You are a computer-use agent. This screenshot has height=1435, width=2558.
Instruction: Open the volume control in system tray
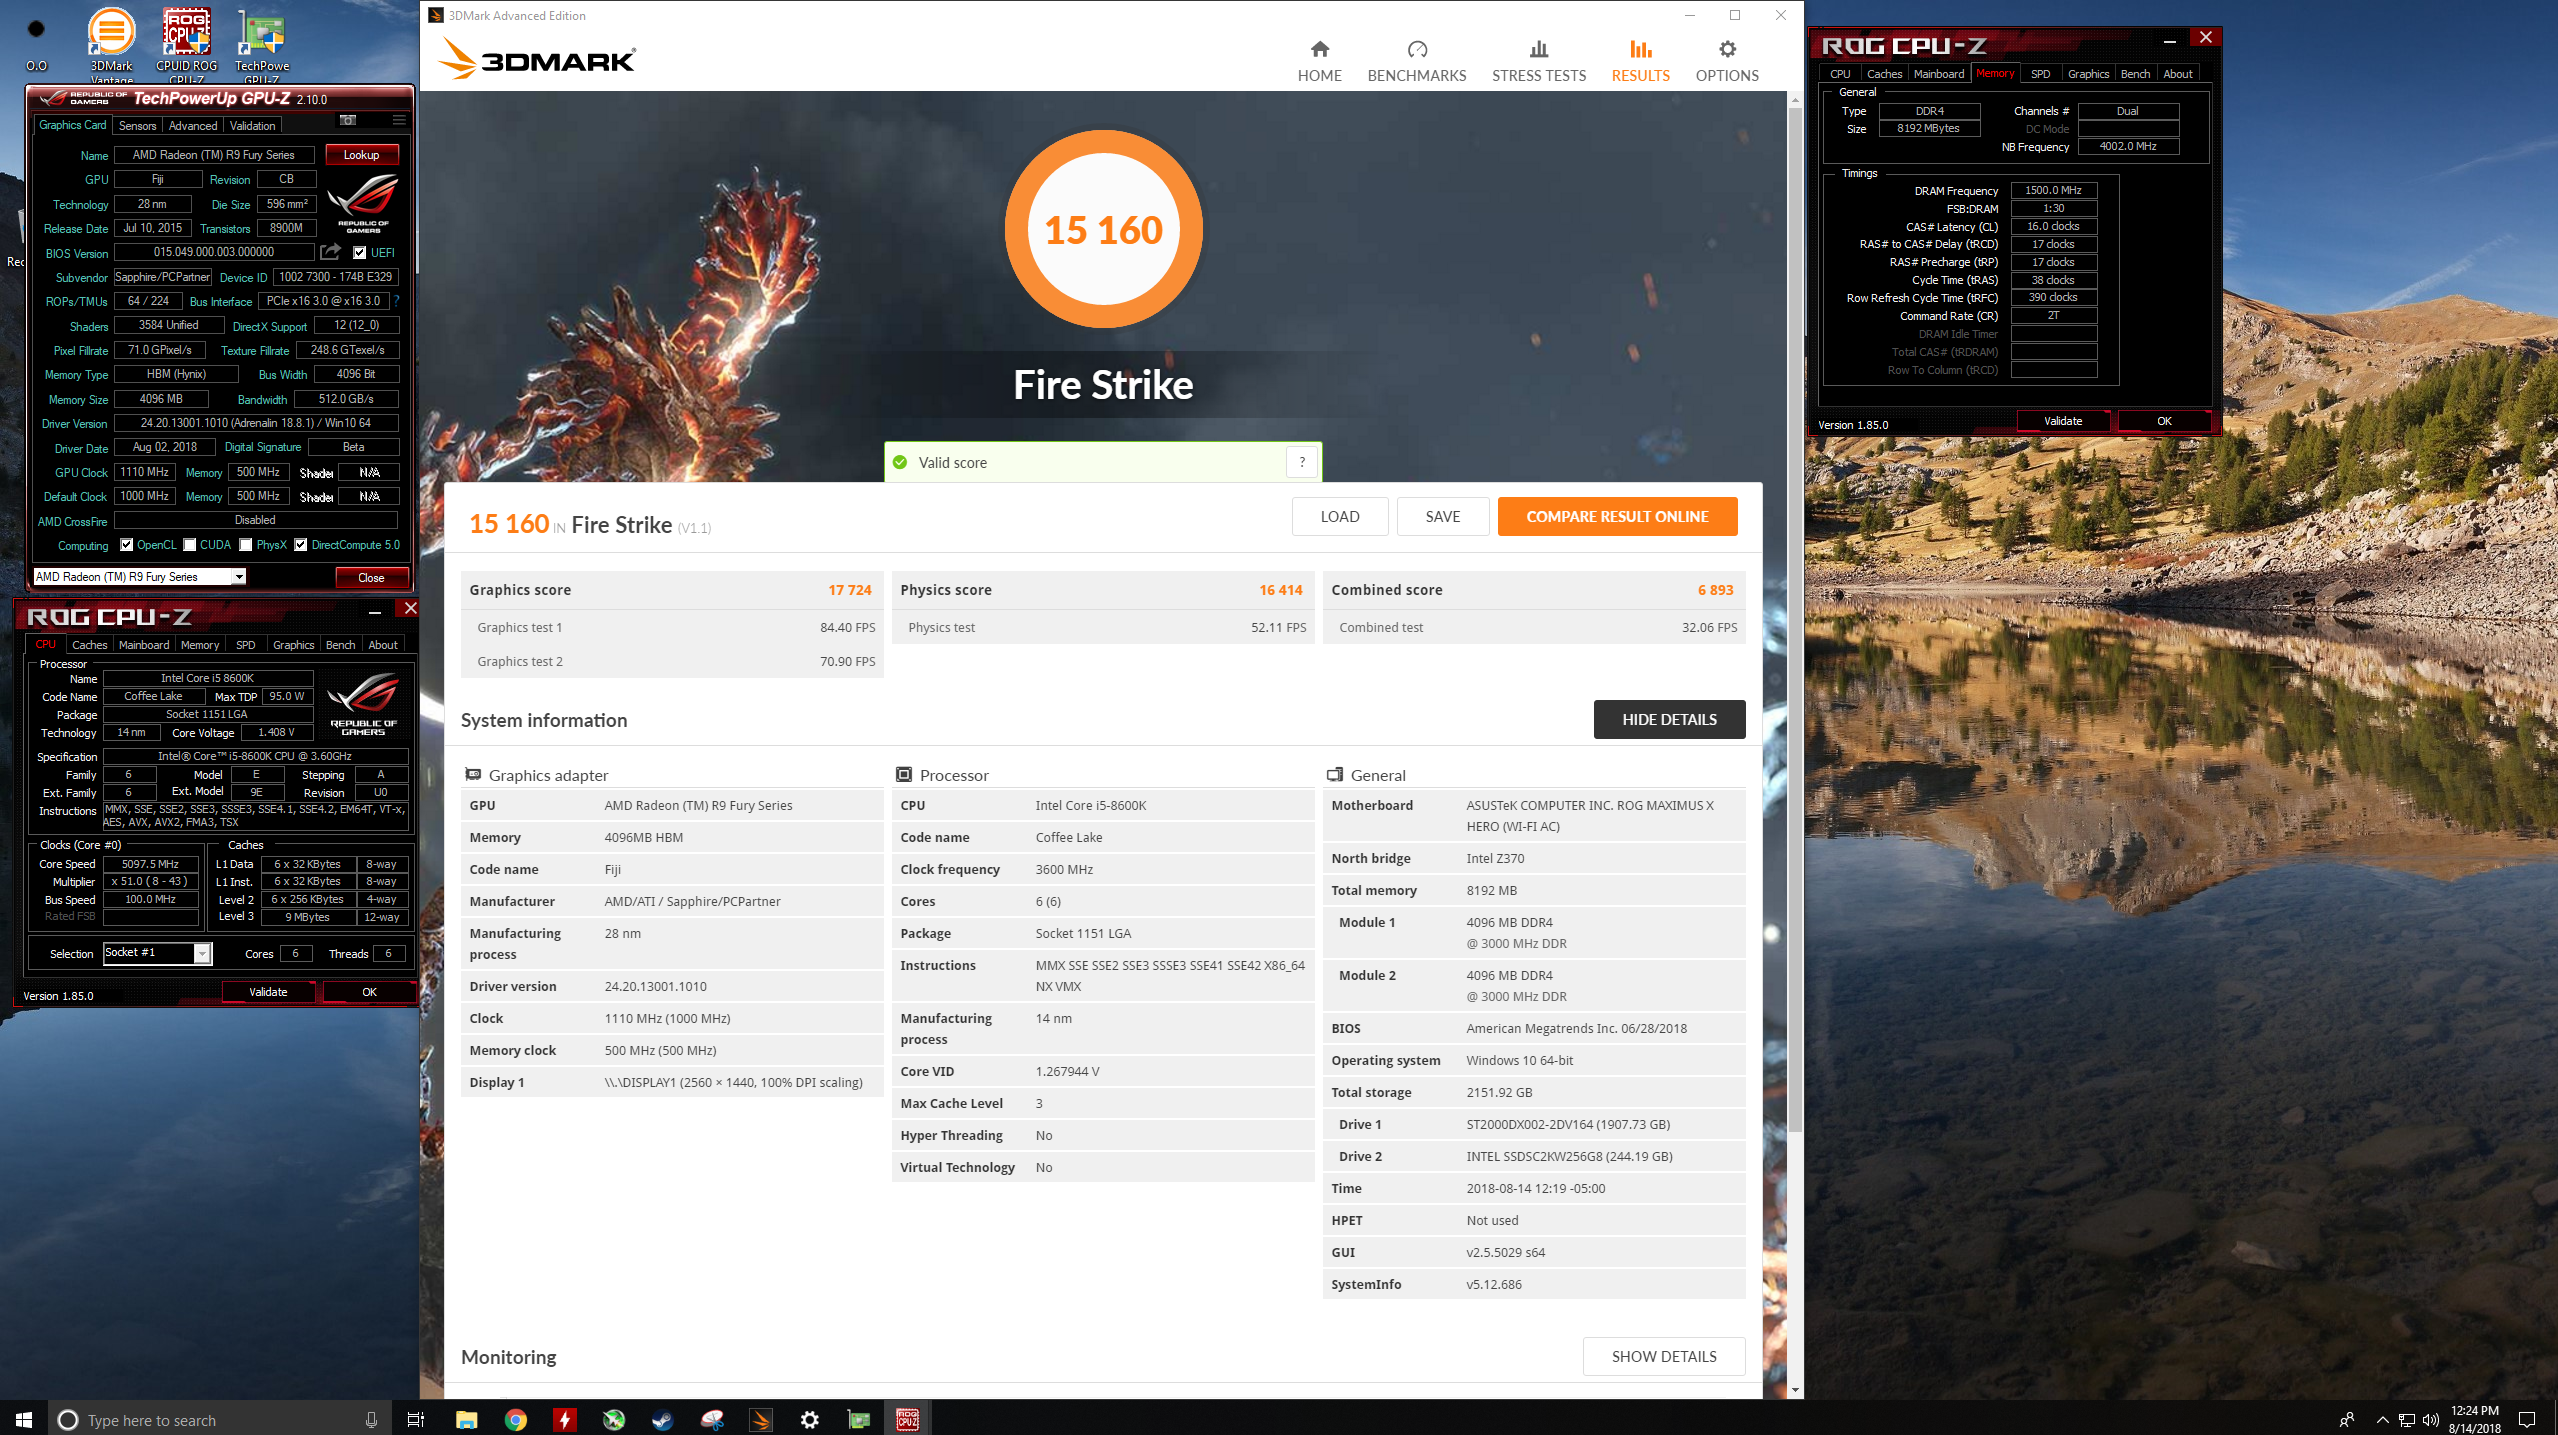click(x=2431, y=1420)
